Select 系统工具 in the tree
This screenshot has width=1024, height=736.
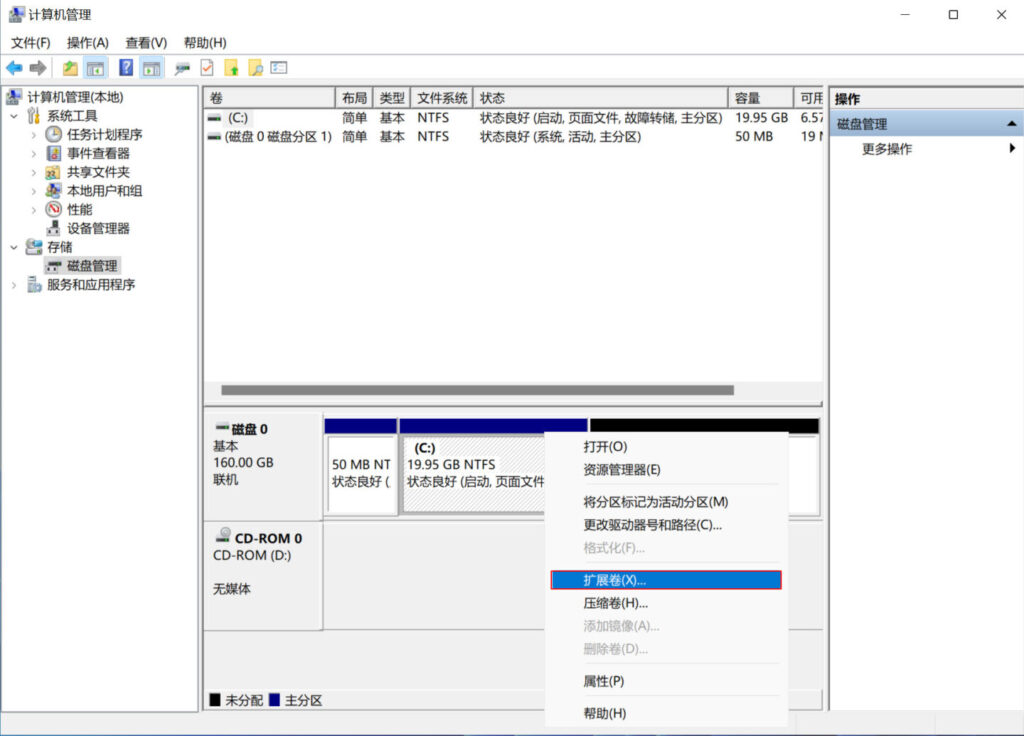(72, 116)
